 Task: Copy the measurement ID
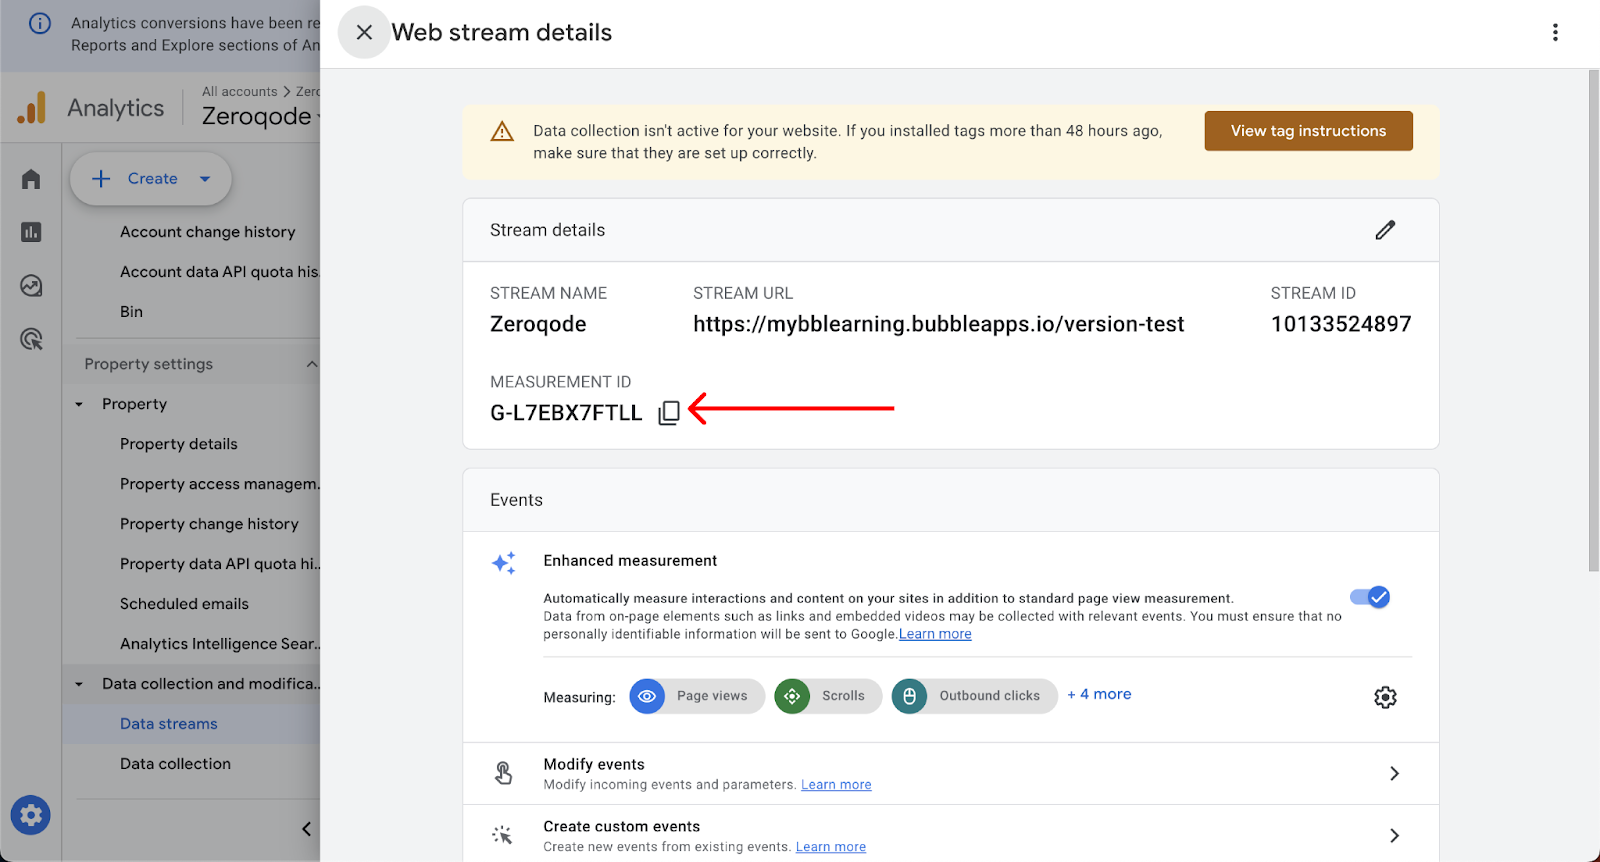(669, 413)
